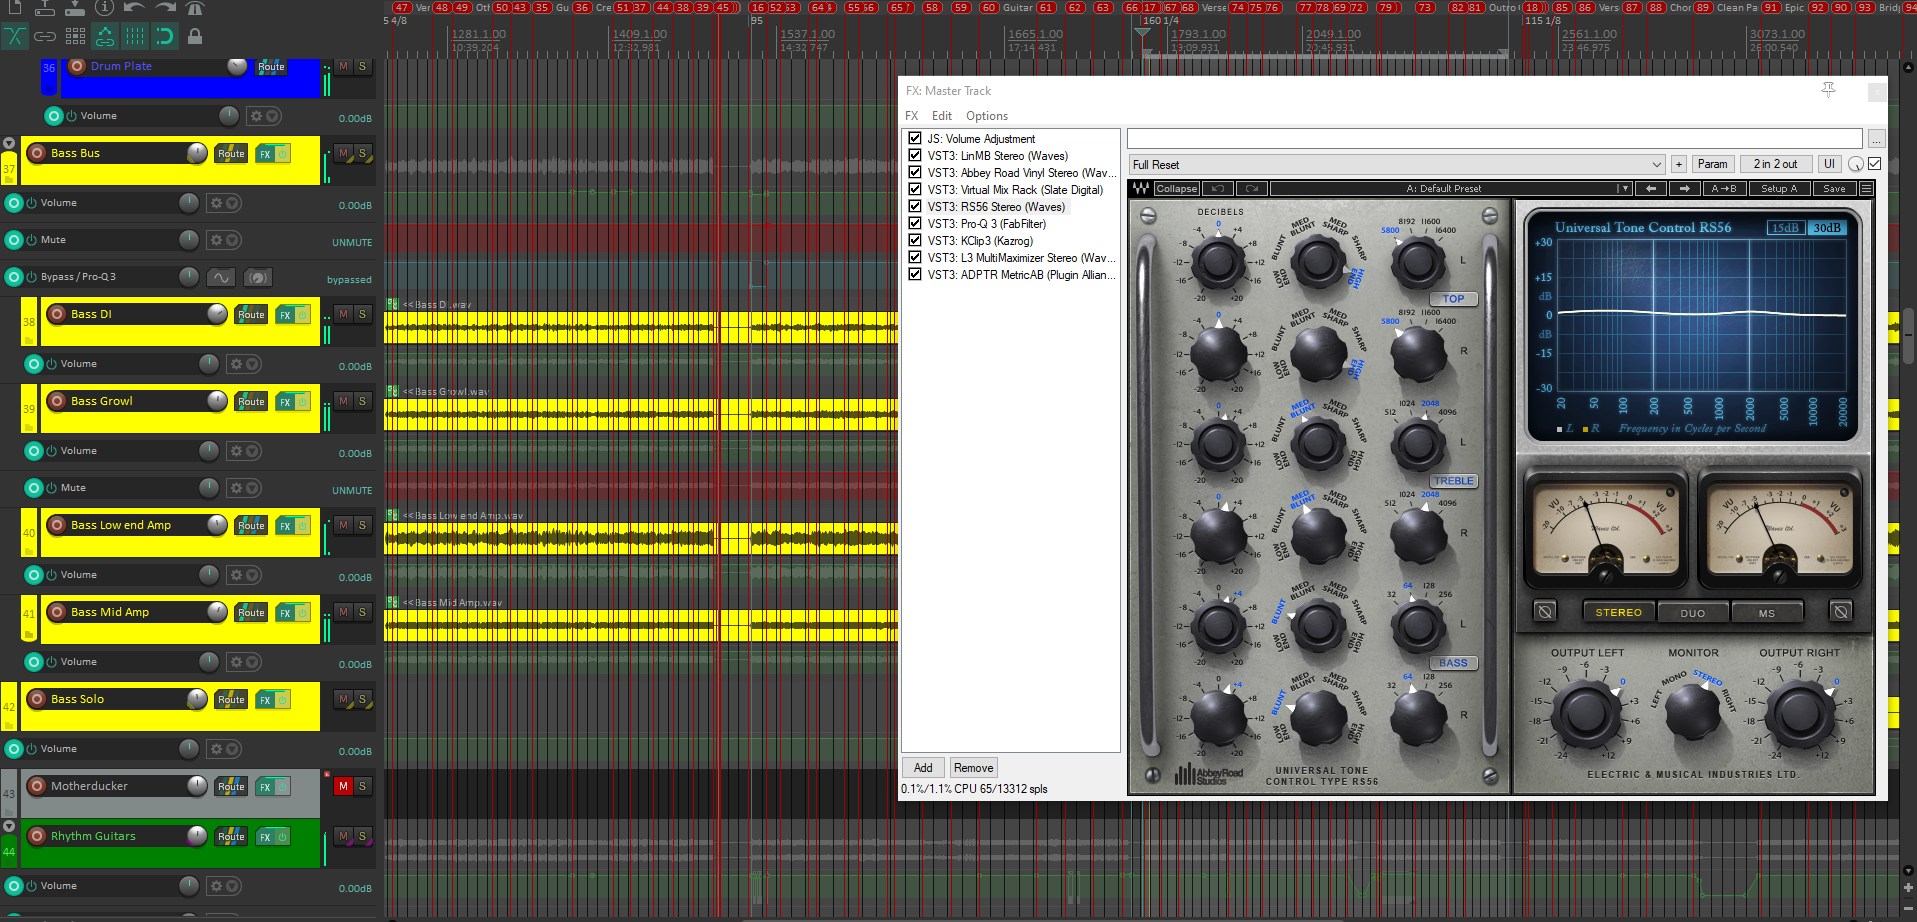
Task: Click phase invert icon under right VU meter
Action: click(1841, 611)
